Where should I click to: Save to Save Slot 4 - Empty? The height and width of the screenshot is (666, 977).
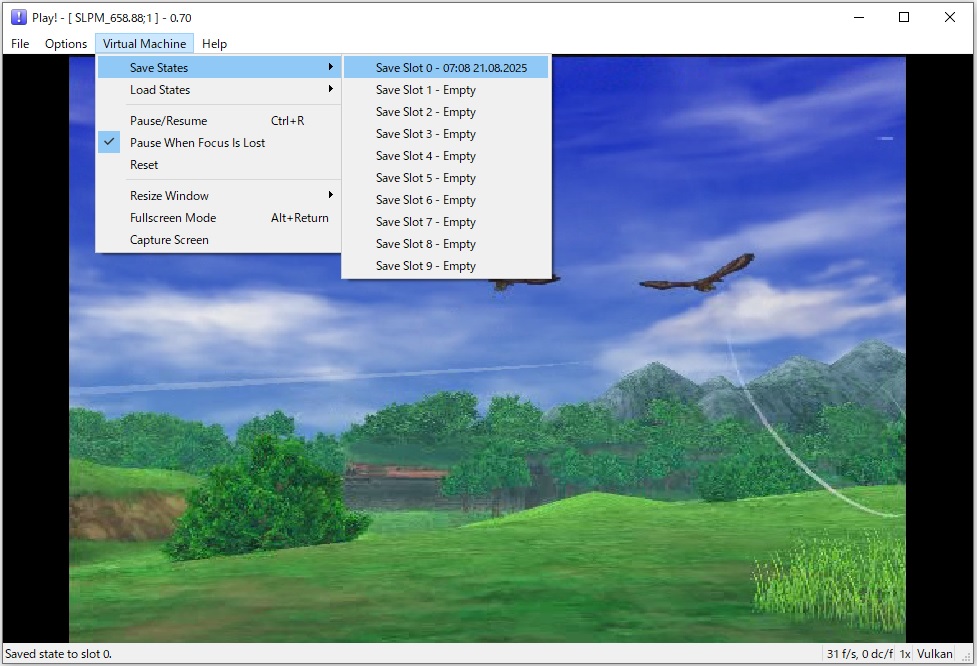point(446,156)
